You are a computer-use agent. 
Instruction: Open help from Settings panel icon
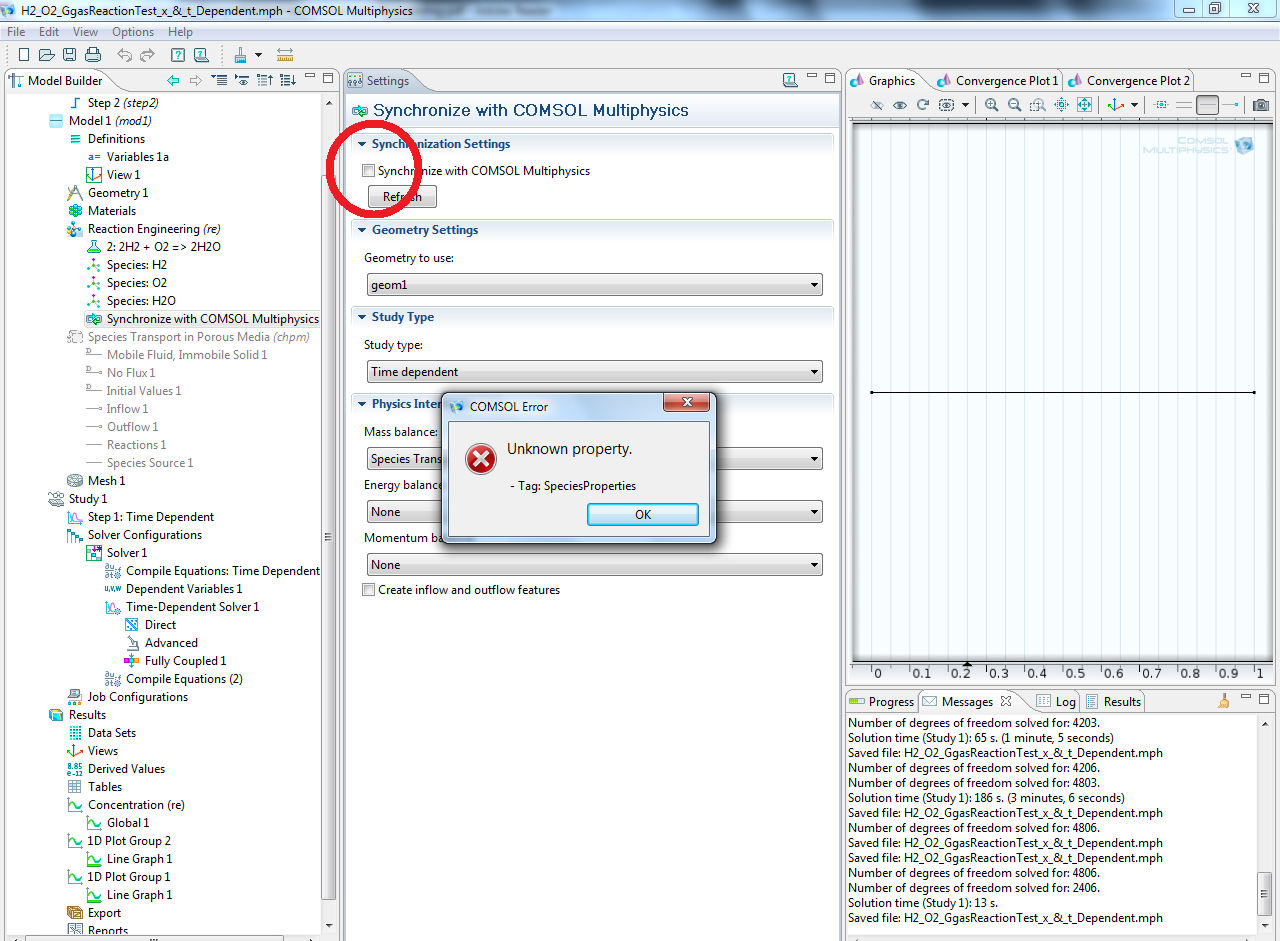[x=790, y=80]
